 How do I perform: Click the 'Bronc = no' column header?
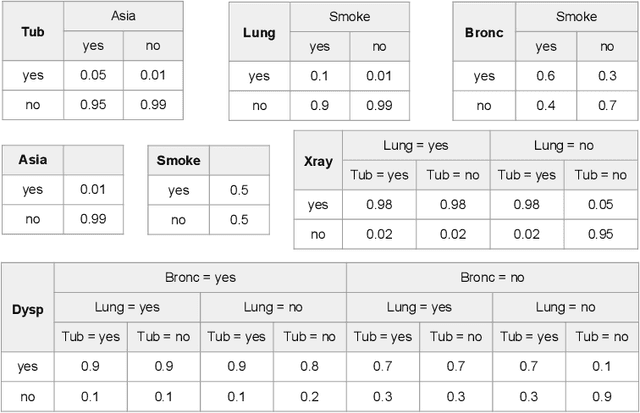tap(492, 277)
